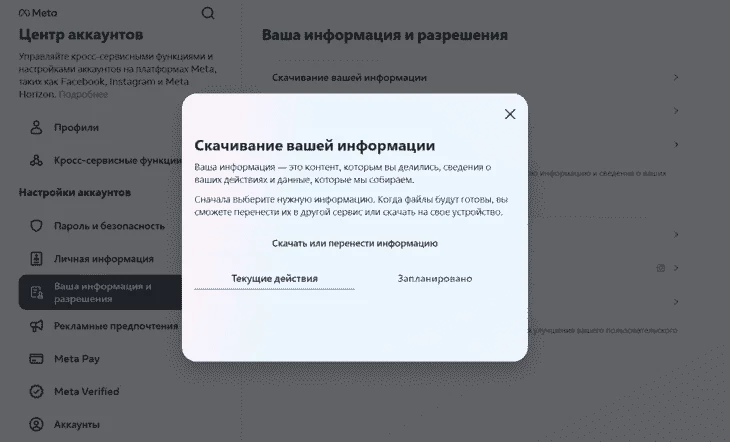Click Meta Verified badge icon
The image size is (730, 442).
tap(36, 391)
